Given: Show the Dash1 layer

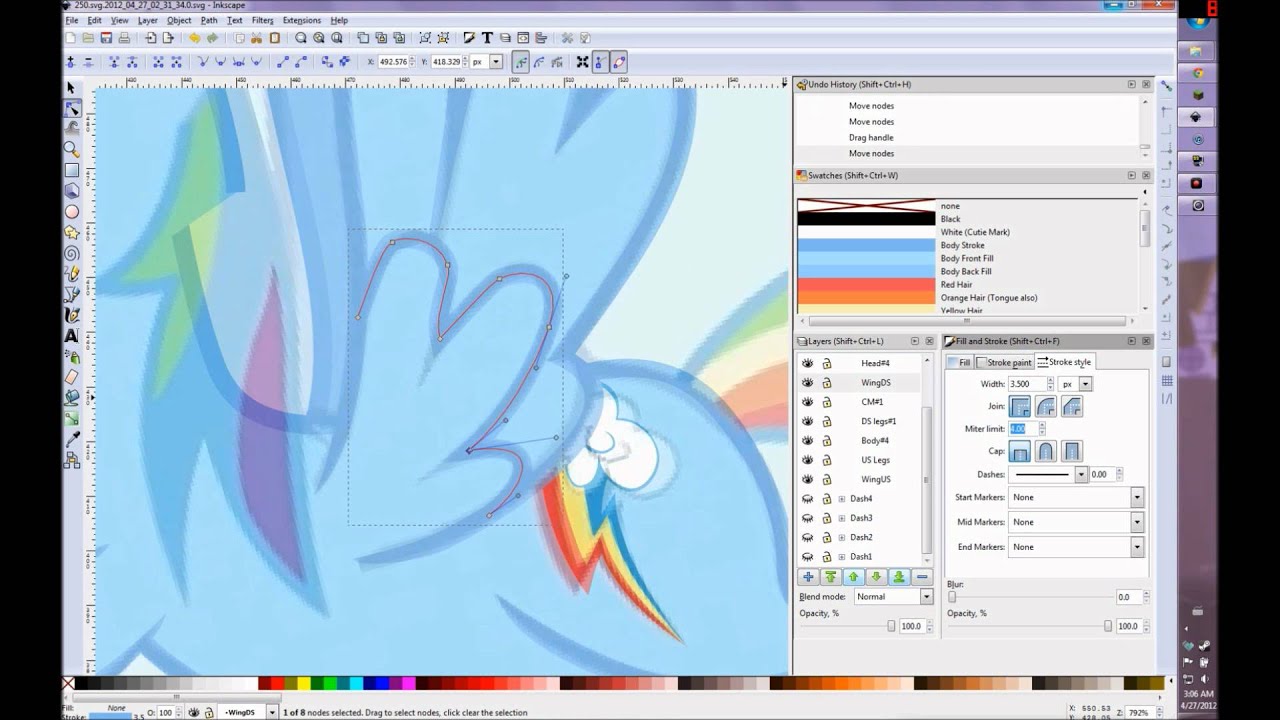Looking at the screenshot, I should 808,556.
